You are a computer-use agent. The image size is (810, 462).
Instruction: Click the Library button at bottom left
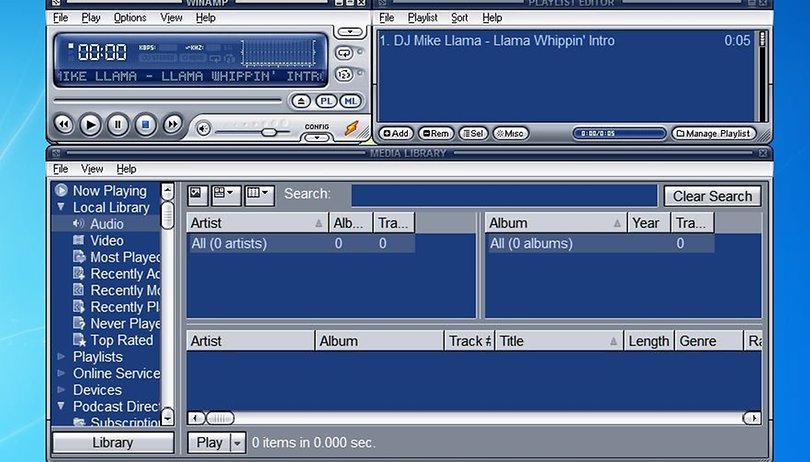113,443
